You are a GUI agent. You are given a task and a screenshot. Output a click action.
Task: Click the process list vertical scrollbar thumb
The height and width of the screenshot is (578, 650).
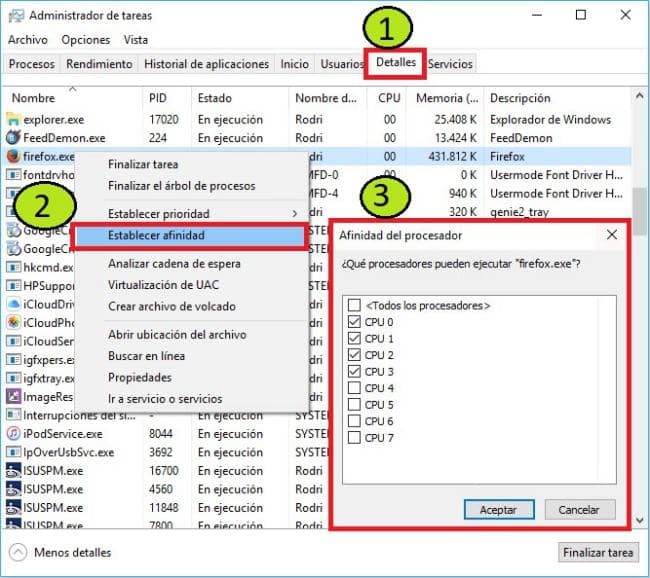coord(640,211)
